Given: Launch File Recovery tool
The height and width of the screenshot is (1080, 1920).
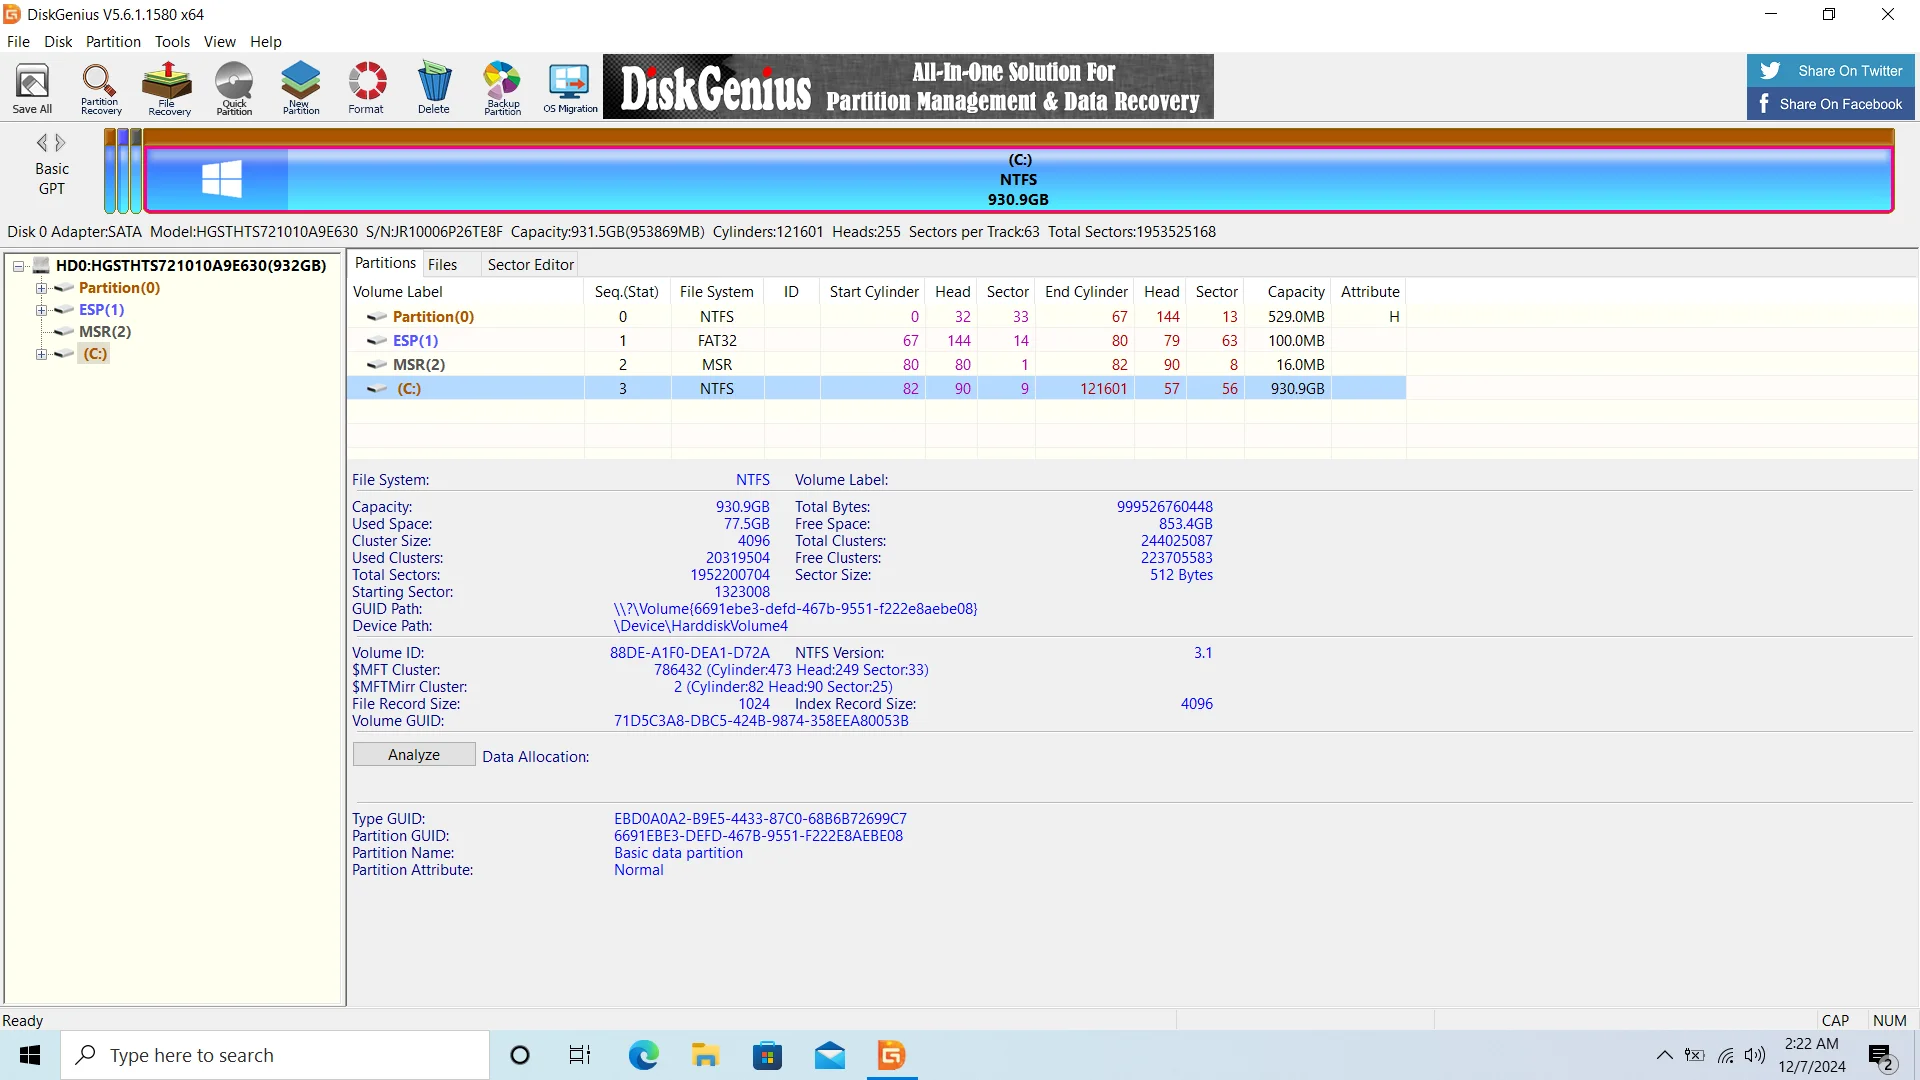Looking at the screenshot, I should [x=168, y=88].
